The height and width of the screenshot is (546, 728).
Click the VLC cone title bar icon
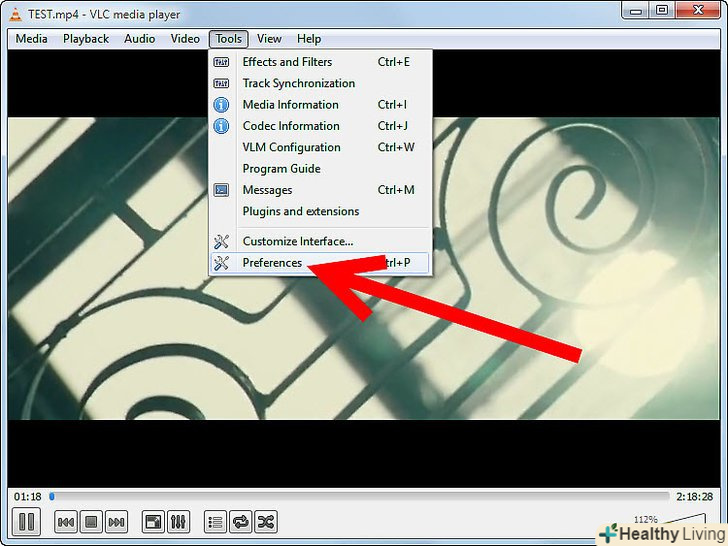pos(16,14)
